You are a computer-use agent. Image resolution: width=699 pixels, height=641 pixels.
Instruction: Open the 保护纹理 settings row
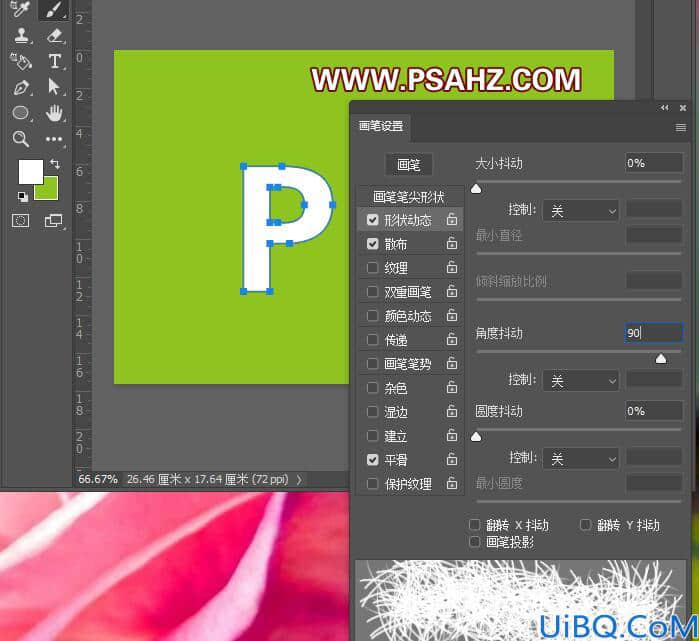tap(411, 484)
